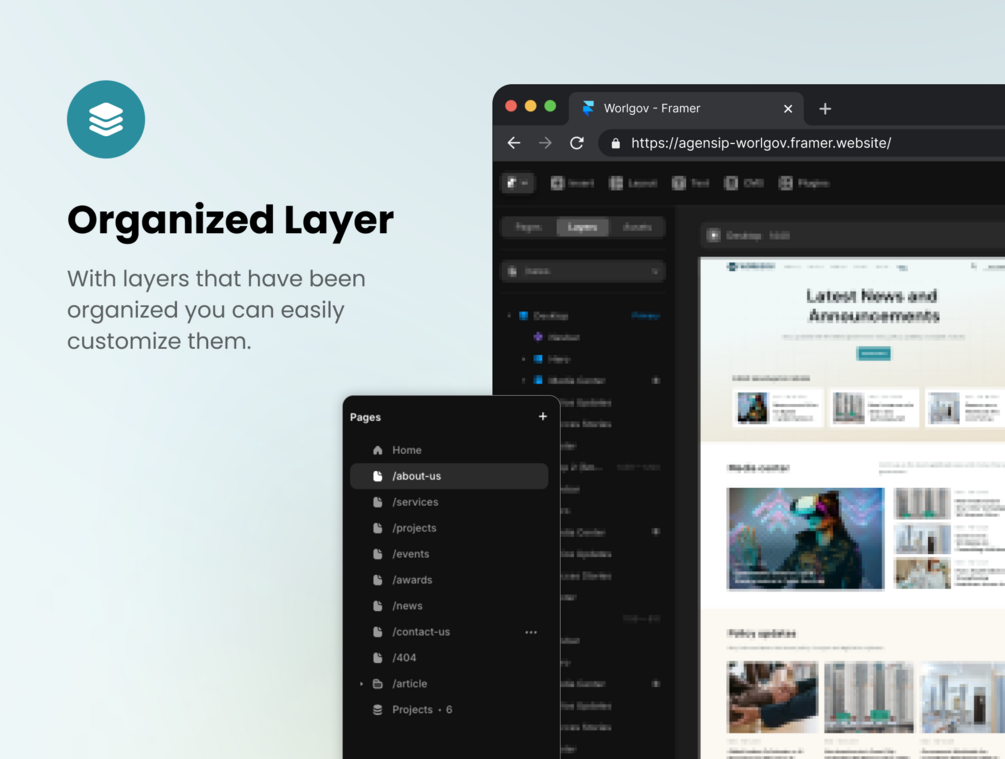Click the Latest News and Announcements heading
This screenshot has height=759, width=1005.
click(x=873, y=306)
